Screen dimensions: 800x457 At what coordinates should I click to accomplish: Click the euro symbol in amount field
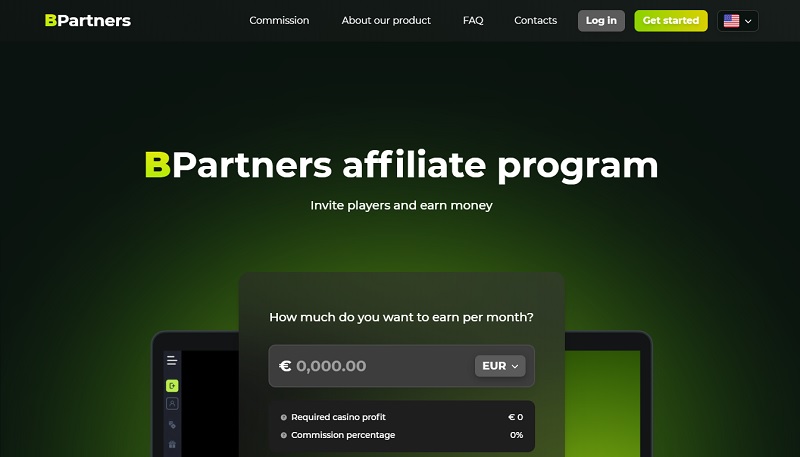point(285,366)
